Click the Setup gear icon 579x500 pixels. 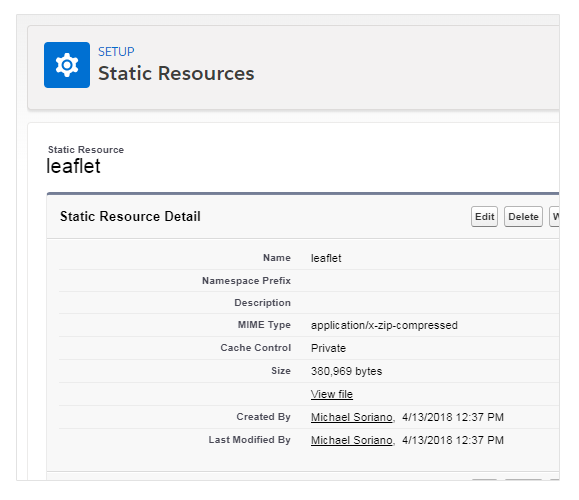(67, 65)
